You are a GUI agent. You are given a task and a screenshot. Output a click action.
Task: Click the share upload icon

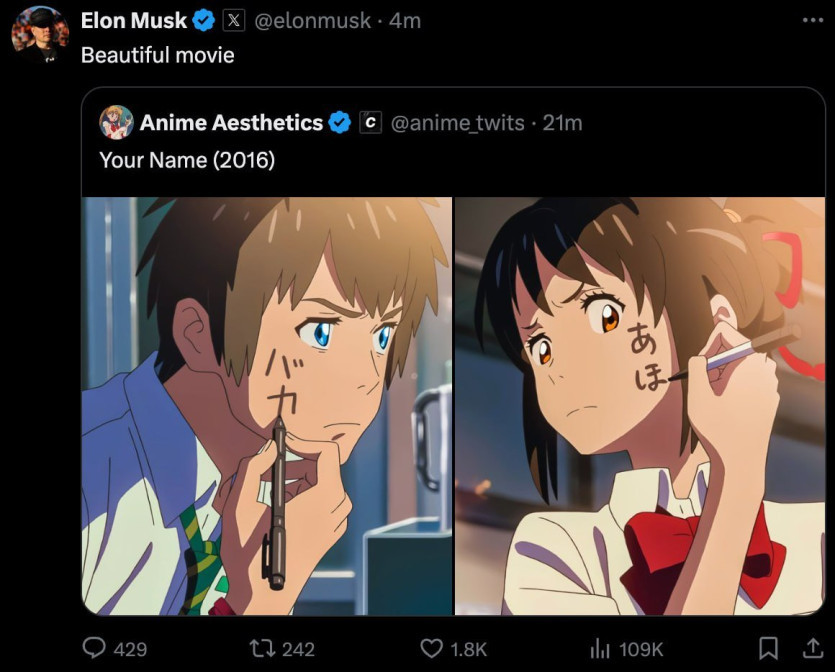click(x=809, y=649)
